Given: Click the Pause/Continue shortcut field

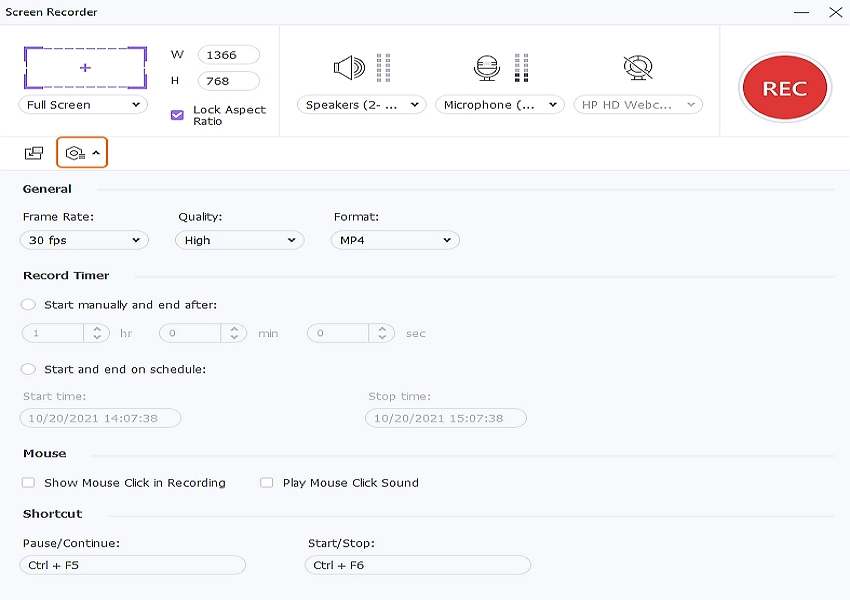Looking at the screenshot, I should click(x=132, y=565).
